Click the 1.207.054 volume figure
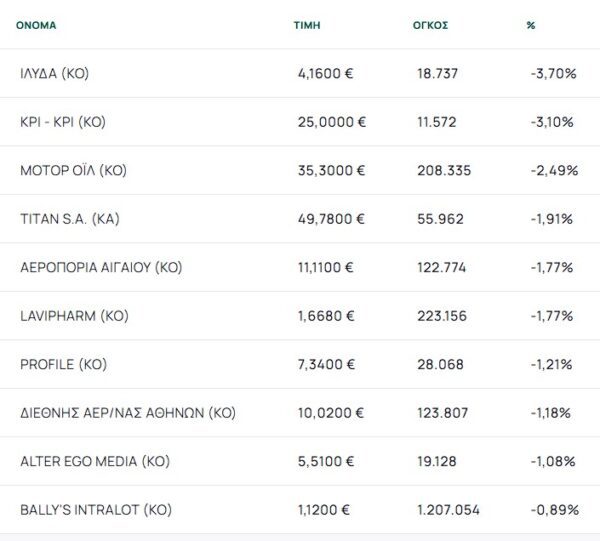 [448, 510]
